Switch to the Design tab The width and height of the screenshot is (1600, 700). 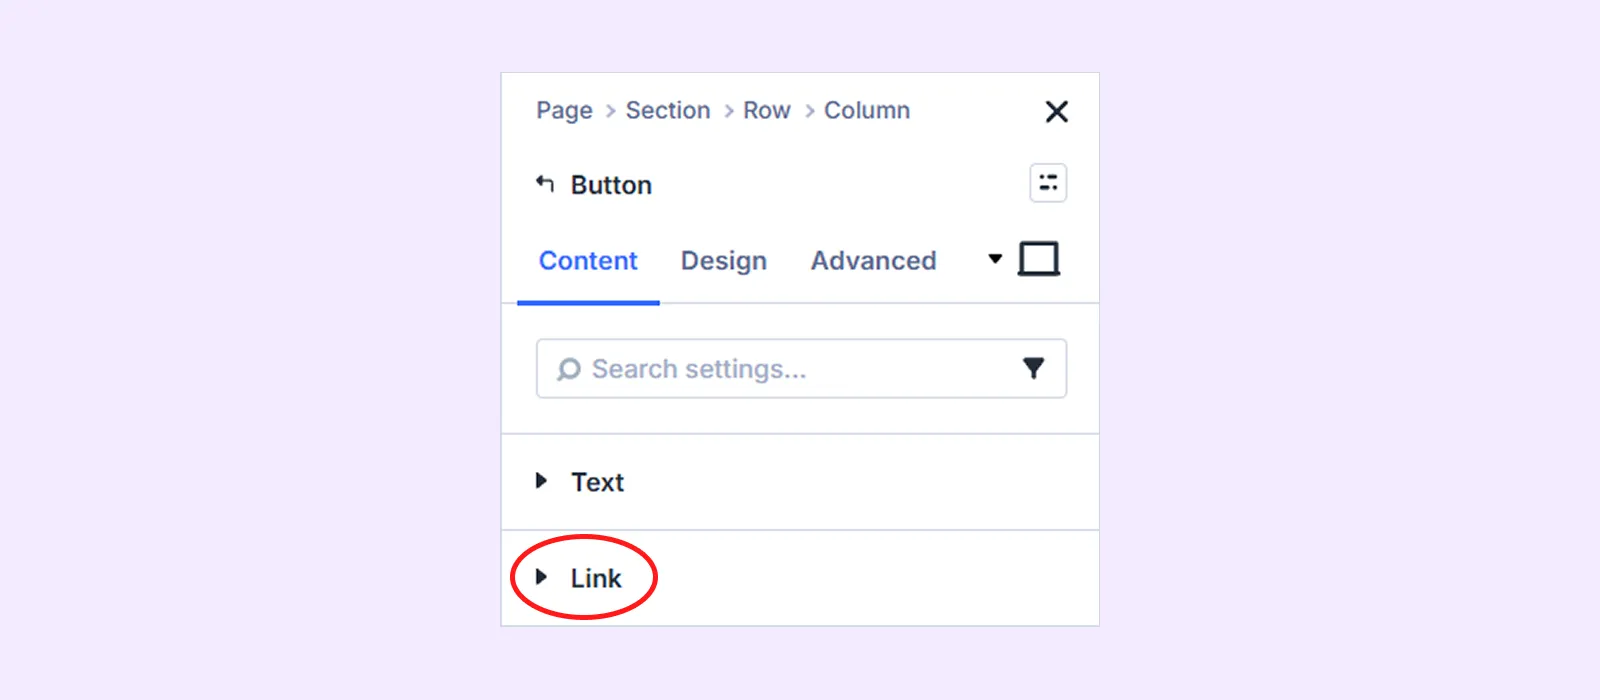coord(724,261)
